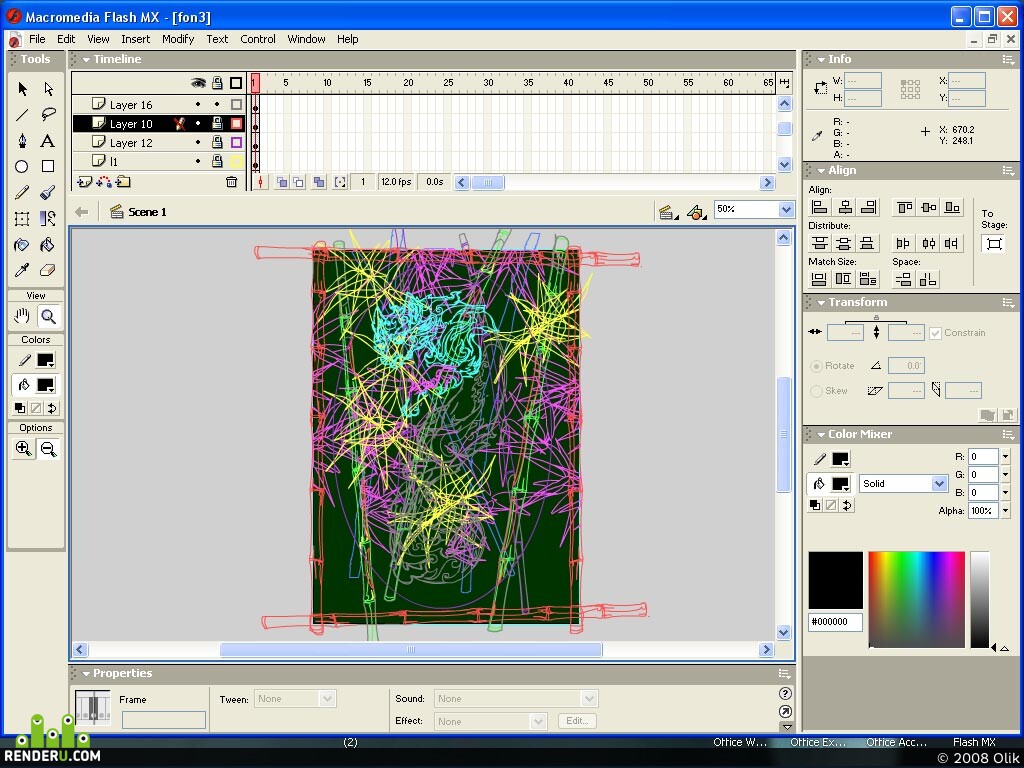
Task: Click the Free Transform tool
Action: [x=22, y=219]
